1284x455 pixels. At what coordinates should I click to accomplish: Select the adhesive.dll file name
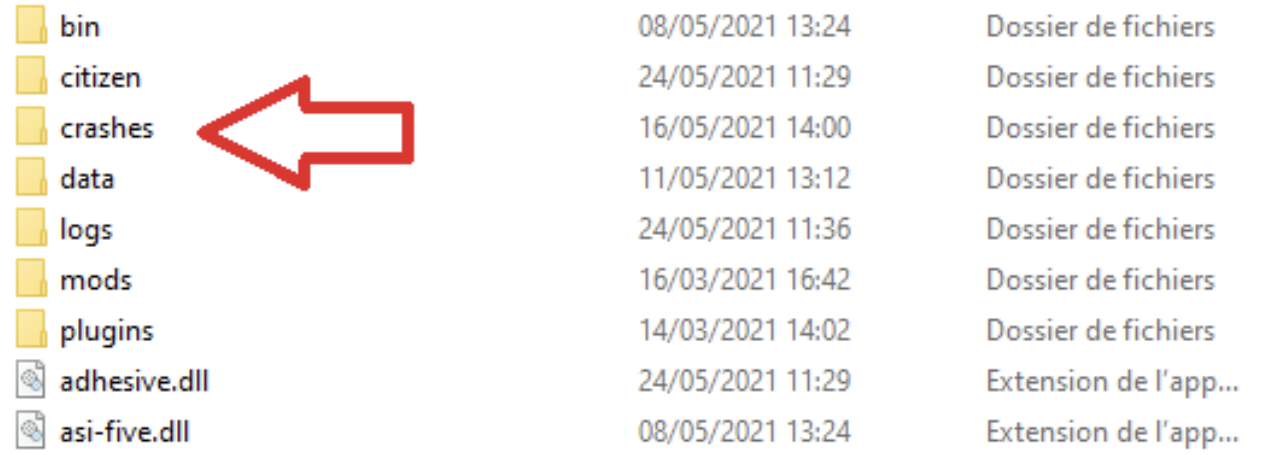(134, 381)
